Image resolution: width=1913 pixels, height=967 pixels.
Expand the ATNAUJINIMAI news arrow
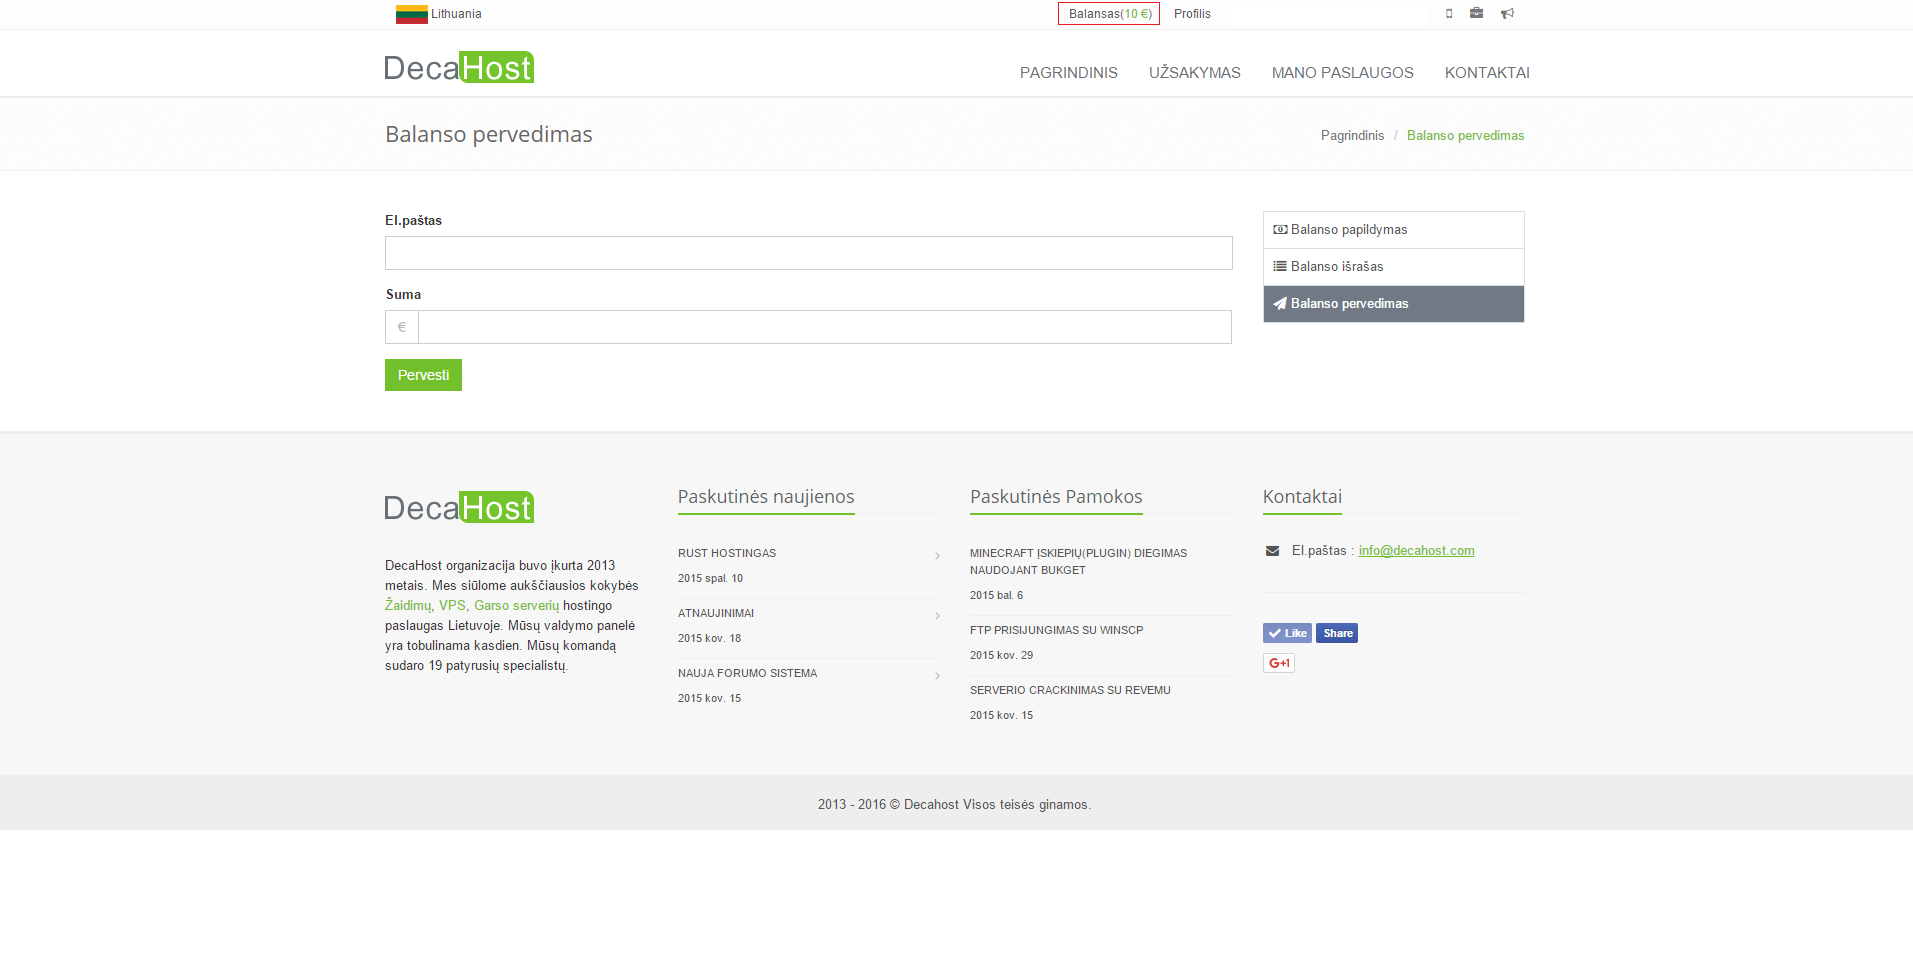pyautogui.click(x=937, y=616)
